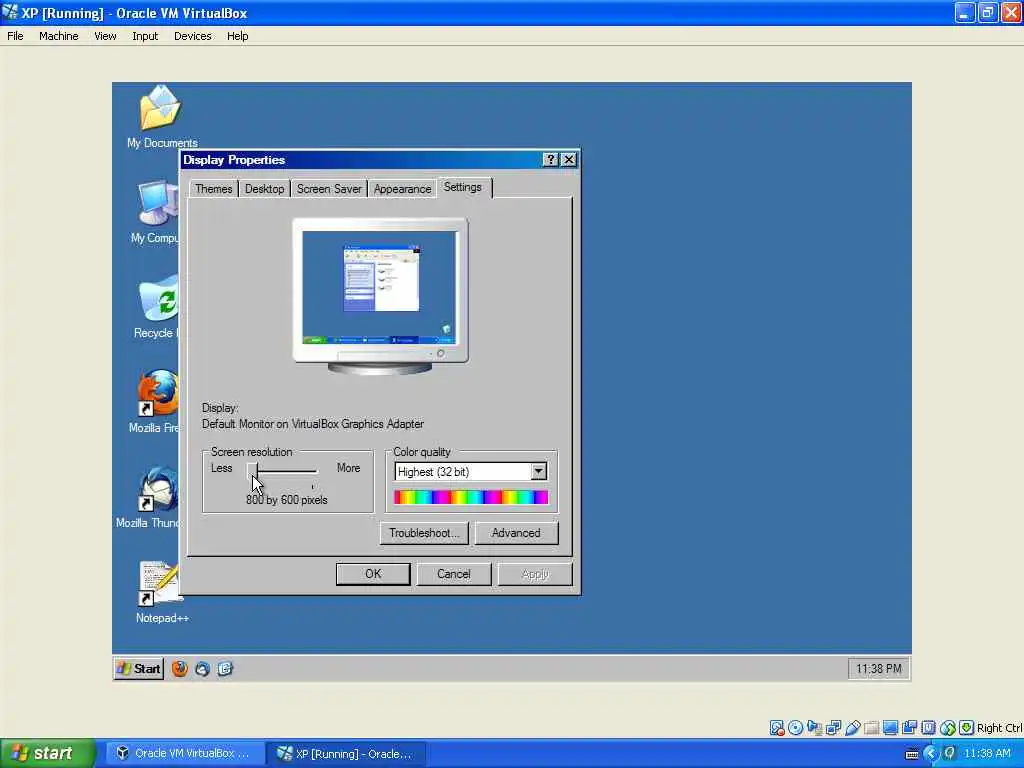Click the host clock showing 11:38 AM
The width and height of the screenshot is (1024, 768).
987,754
